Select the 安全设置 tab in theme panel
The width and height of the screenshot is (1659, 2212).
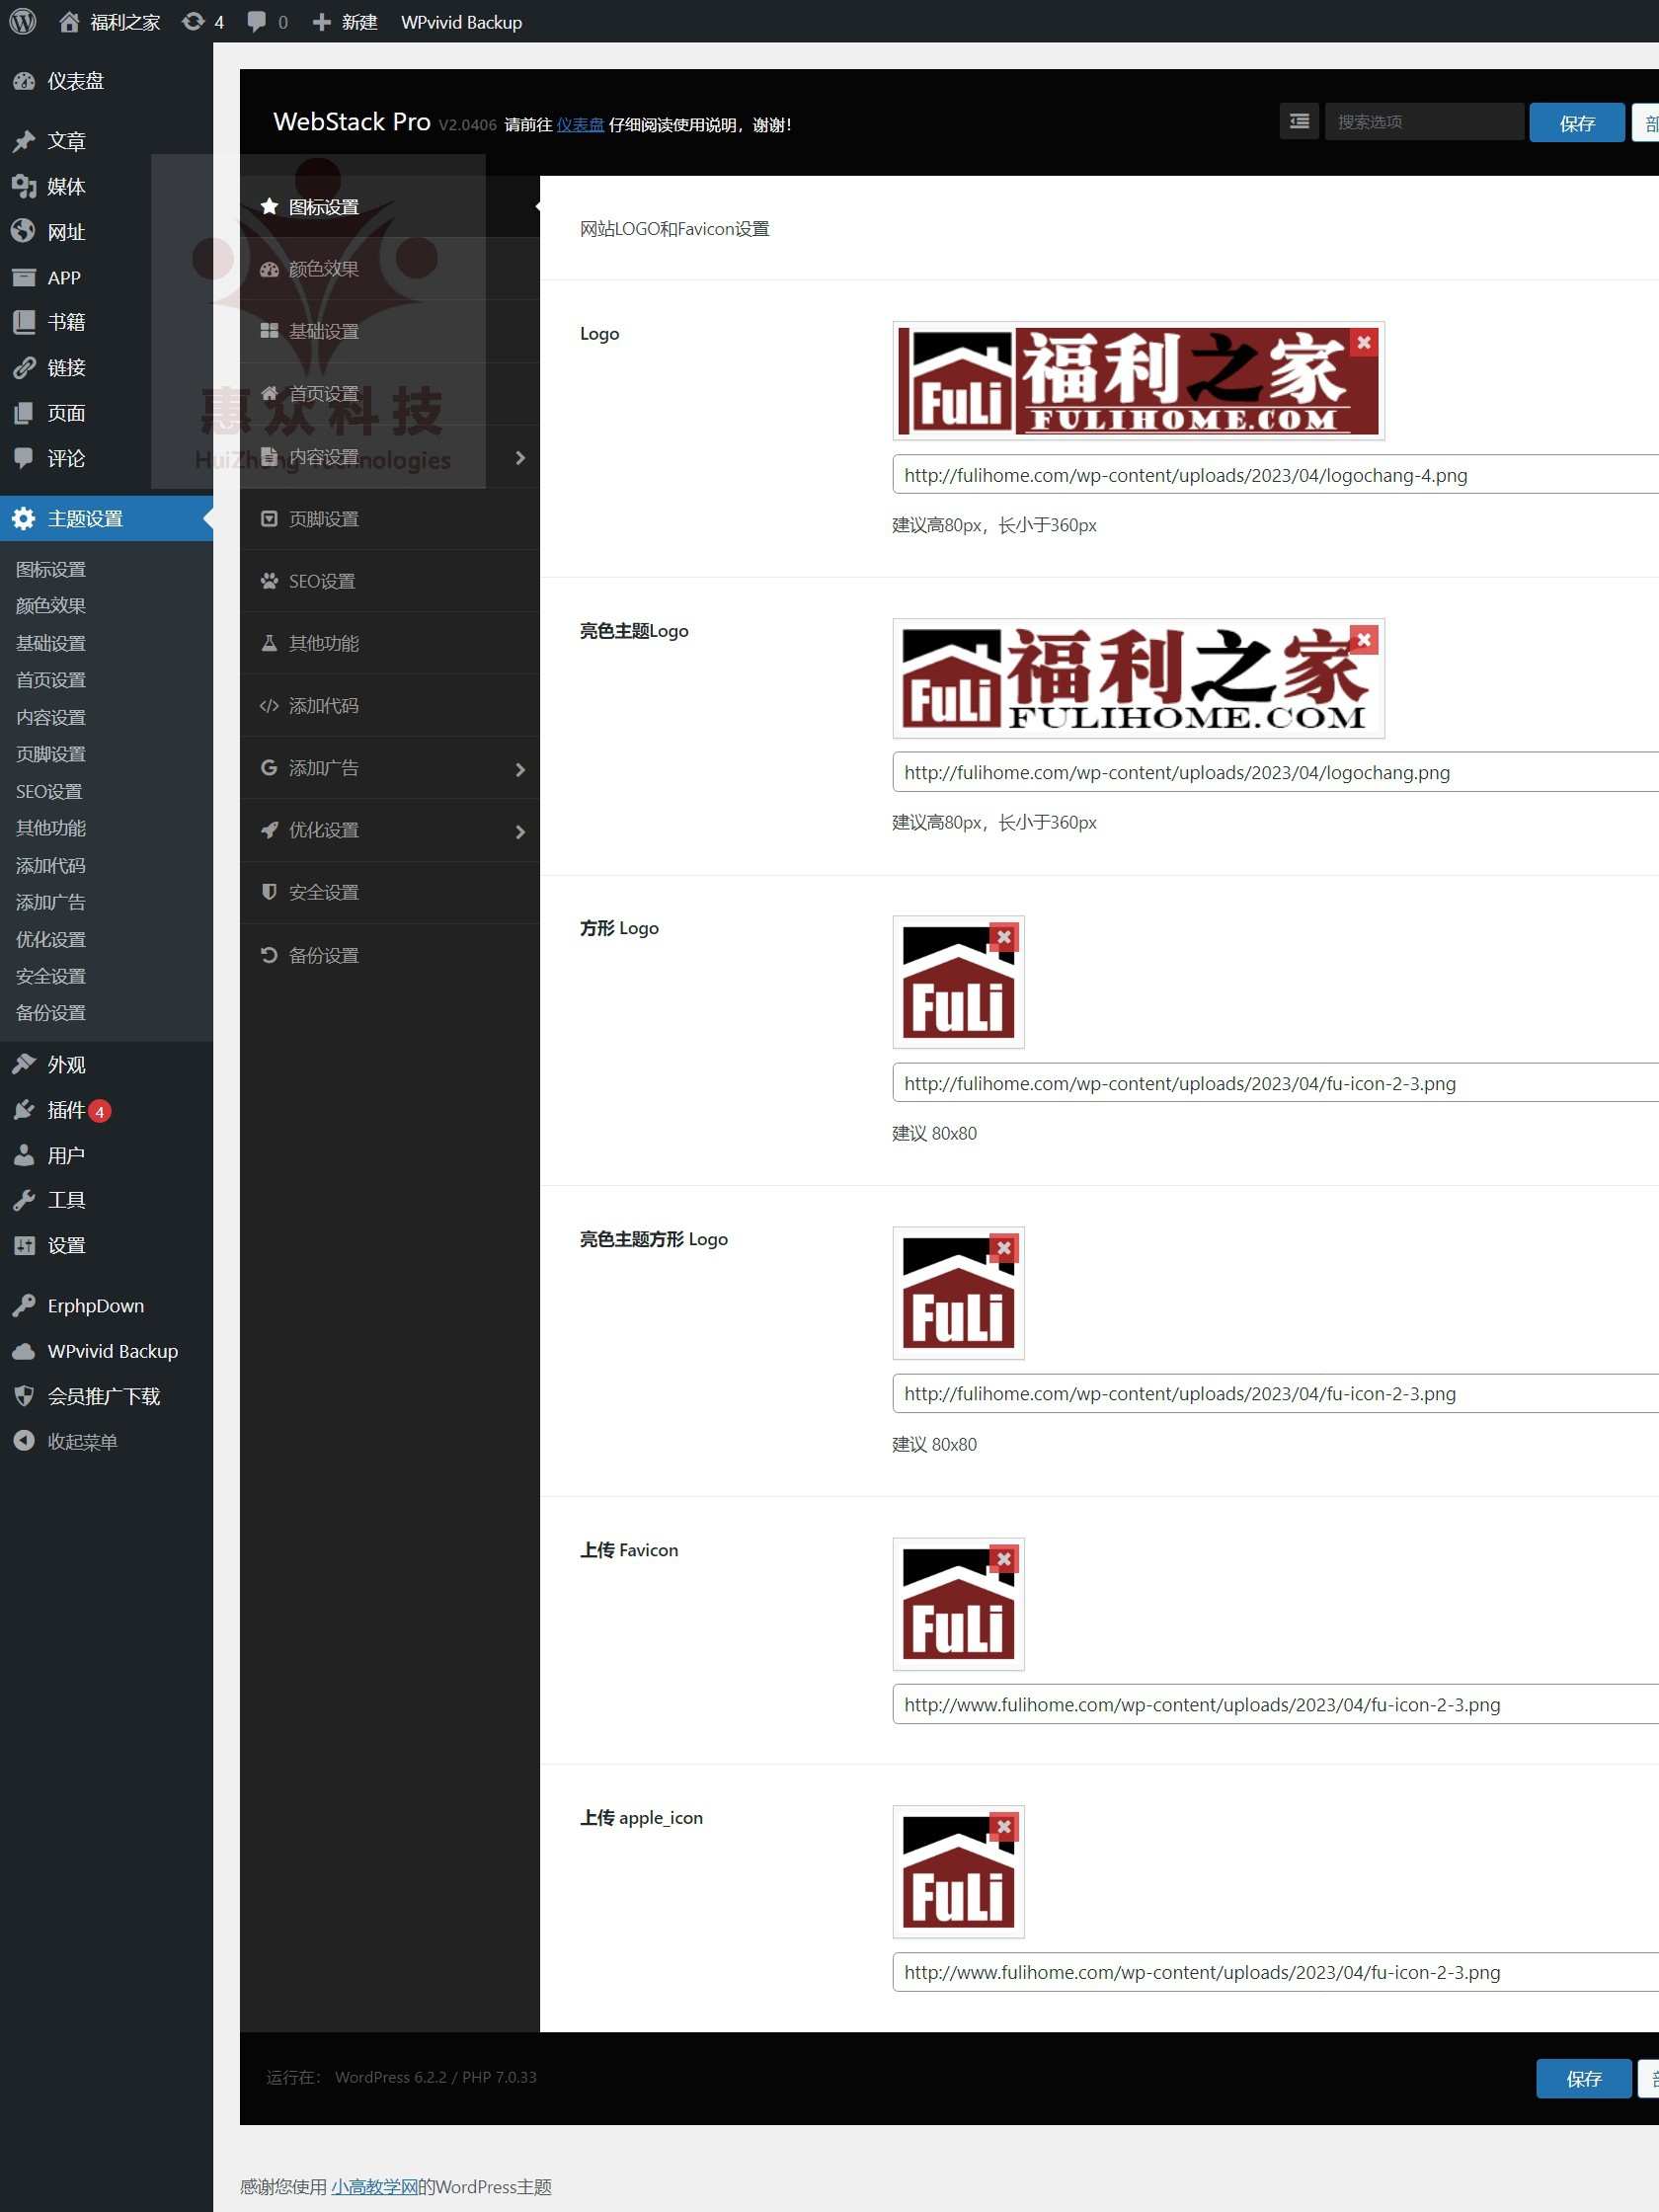click(x=389, y=892)
